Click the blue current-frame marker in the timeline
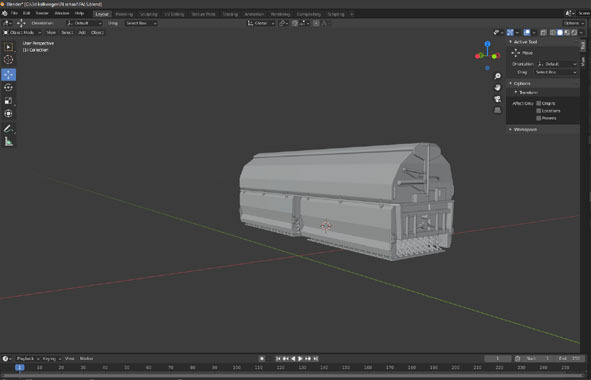The image size is (591, 380). tap(20, 368)
